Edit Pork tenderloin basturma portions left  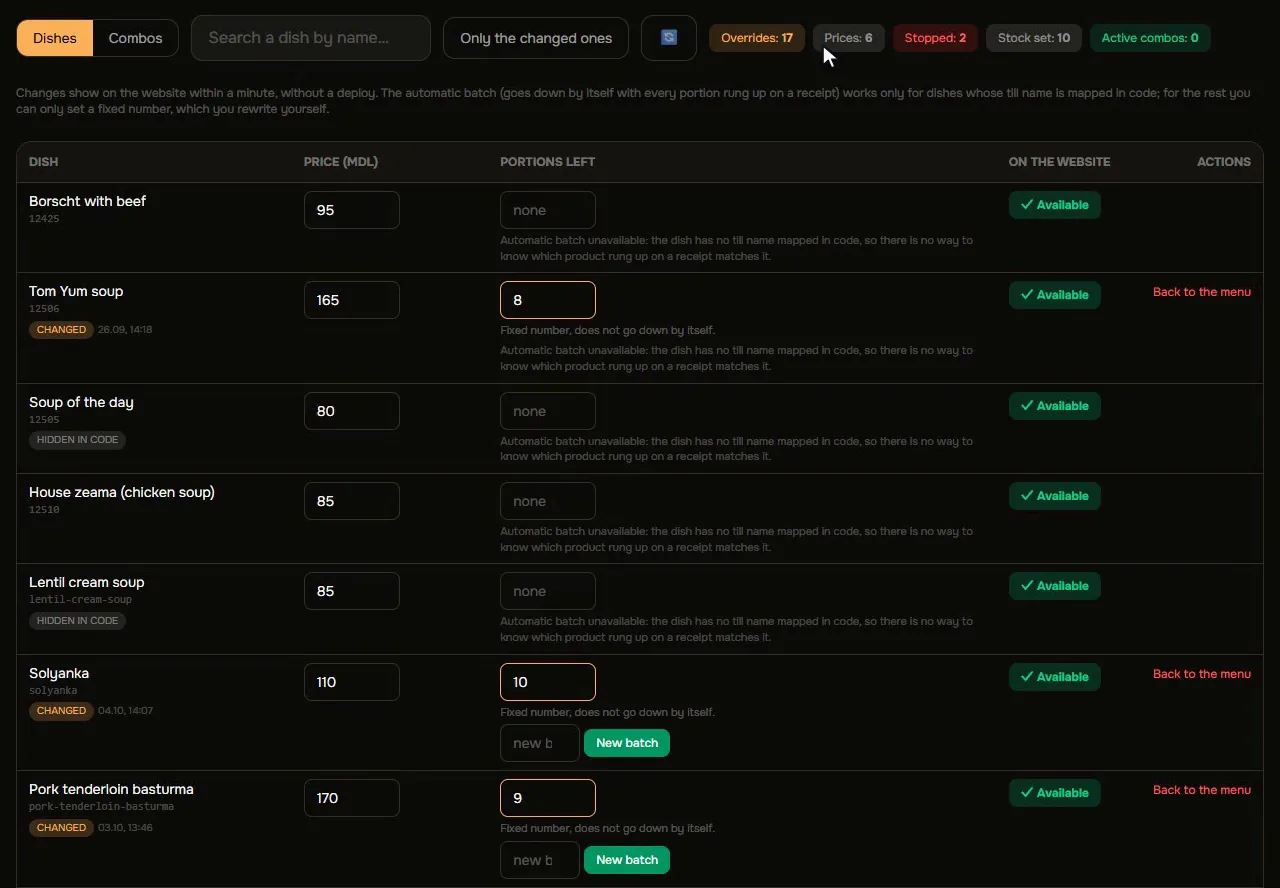point(548,798)
